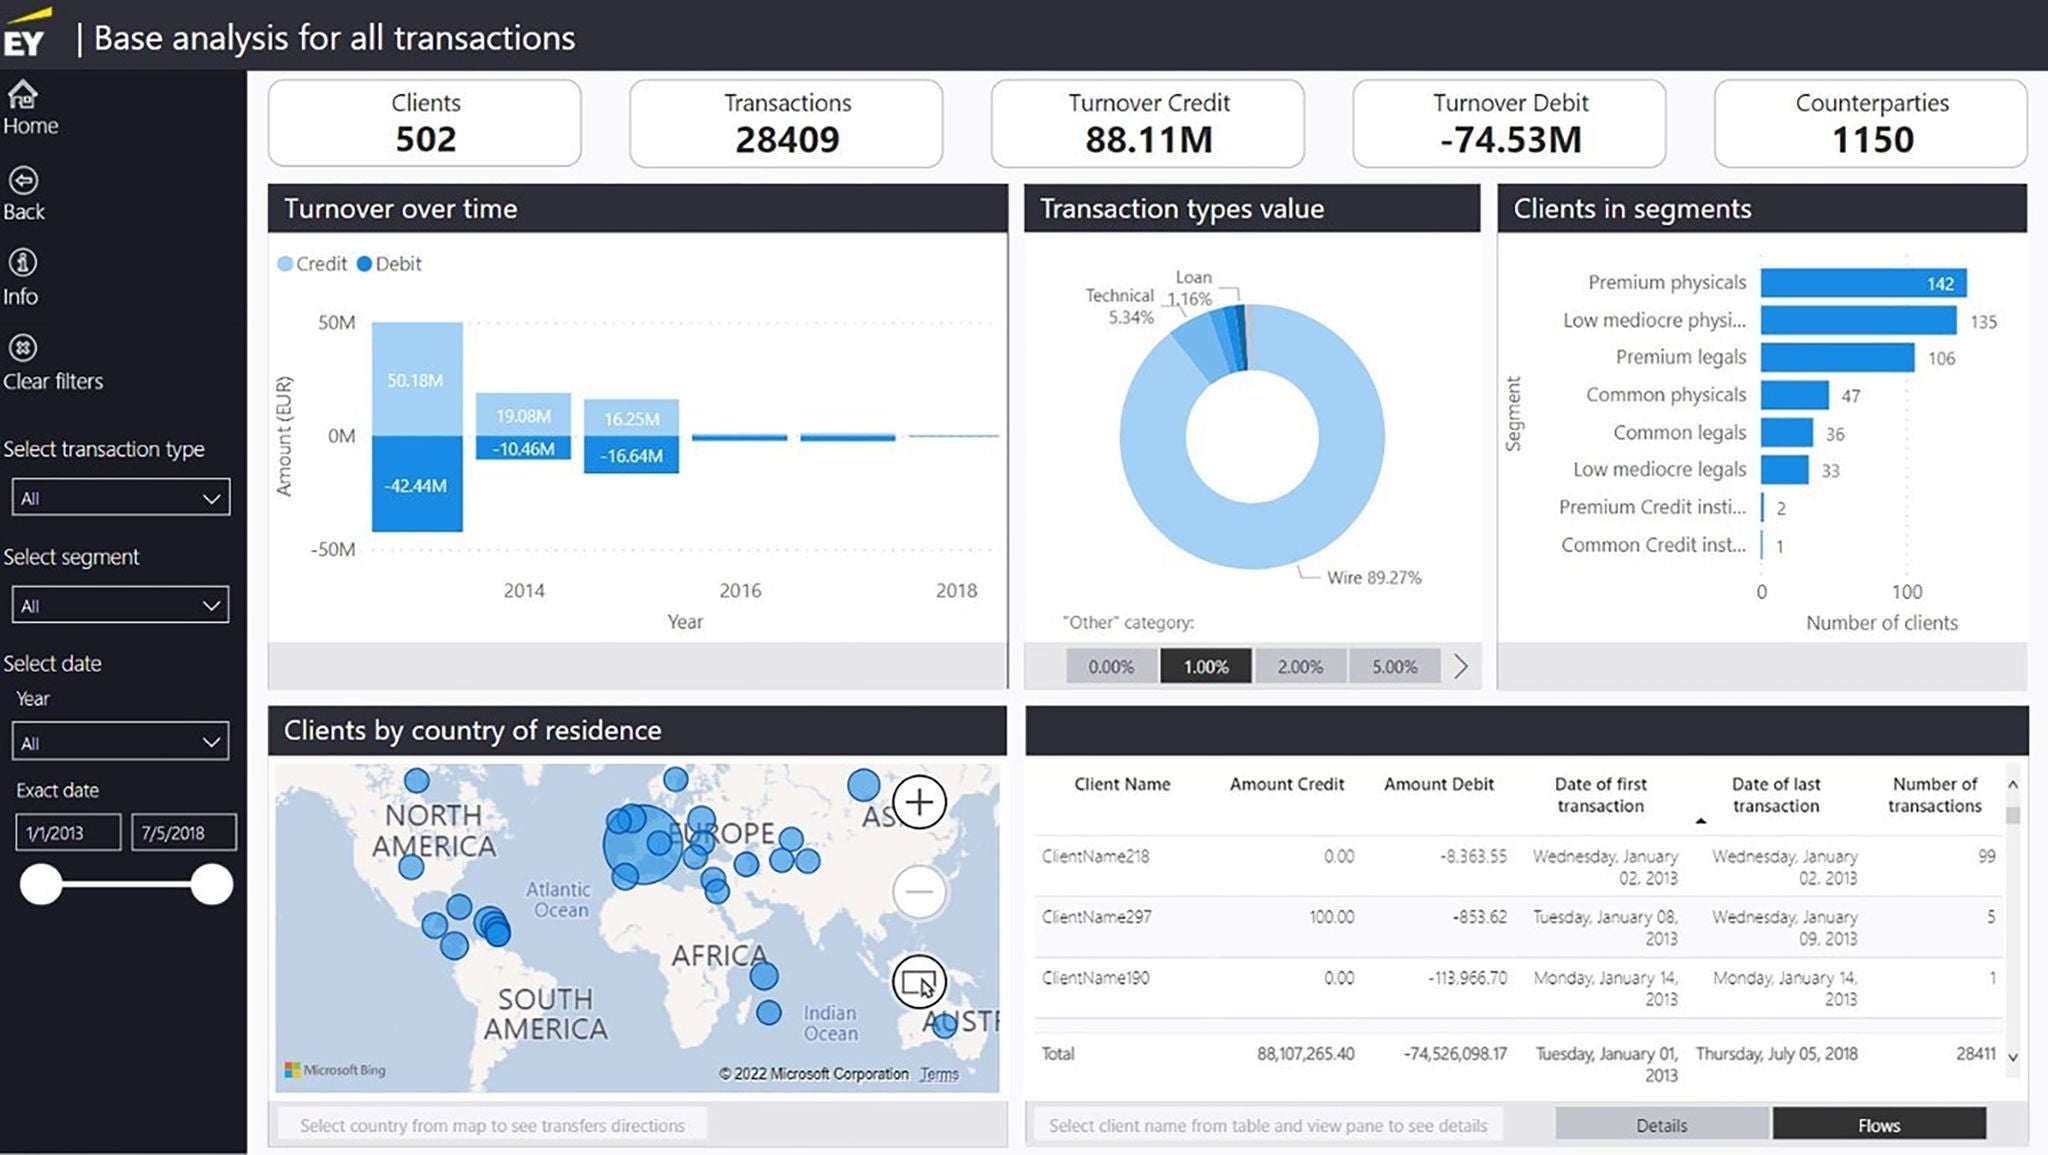Image resolution: width=2048 pixels, height=1155 pixels.
Task: Sort by Date of first transaction header
Action: [x=1600, y=795]
